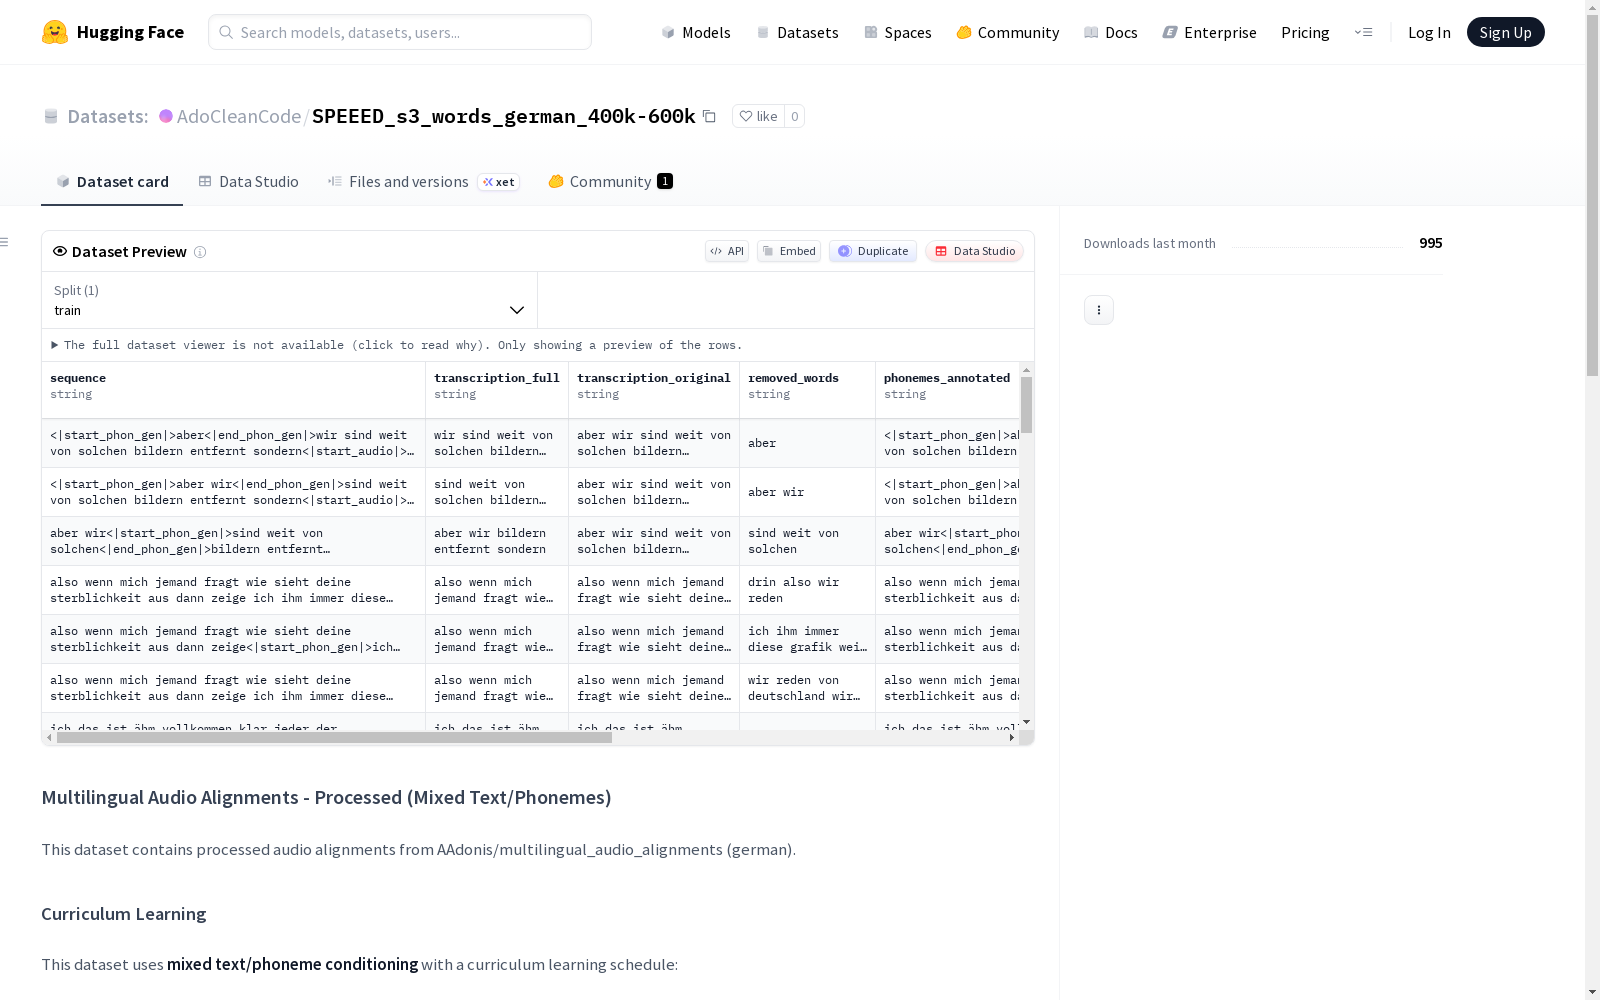Image resolution: width=1600 pixels, height=1000 pixels.
Task: Switch to the dataset Community tab
Action: 610,181
